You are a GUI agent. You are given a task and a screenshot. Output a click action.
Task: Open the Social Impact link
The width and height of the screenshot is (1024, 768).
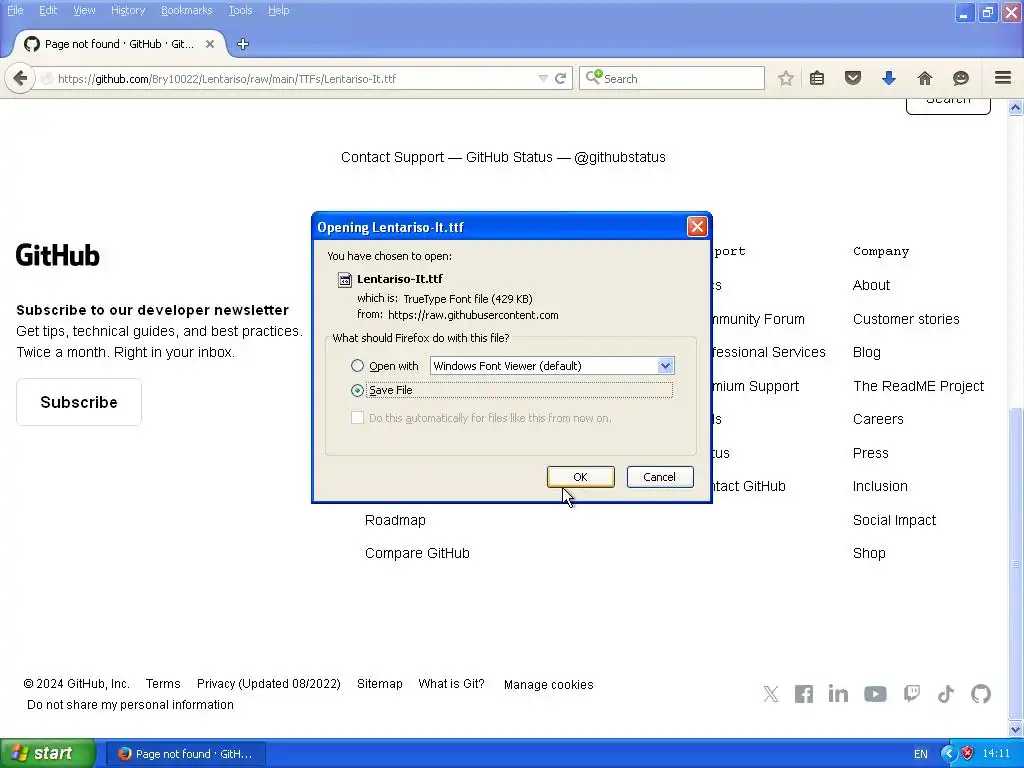[894, 520]
